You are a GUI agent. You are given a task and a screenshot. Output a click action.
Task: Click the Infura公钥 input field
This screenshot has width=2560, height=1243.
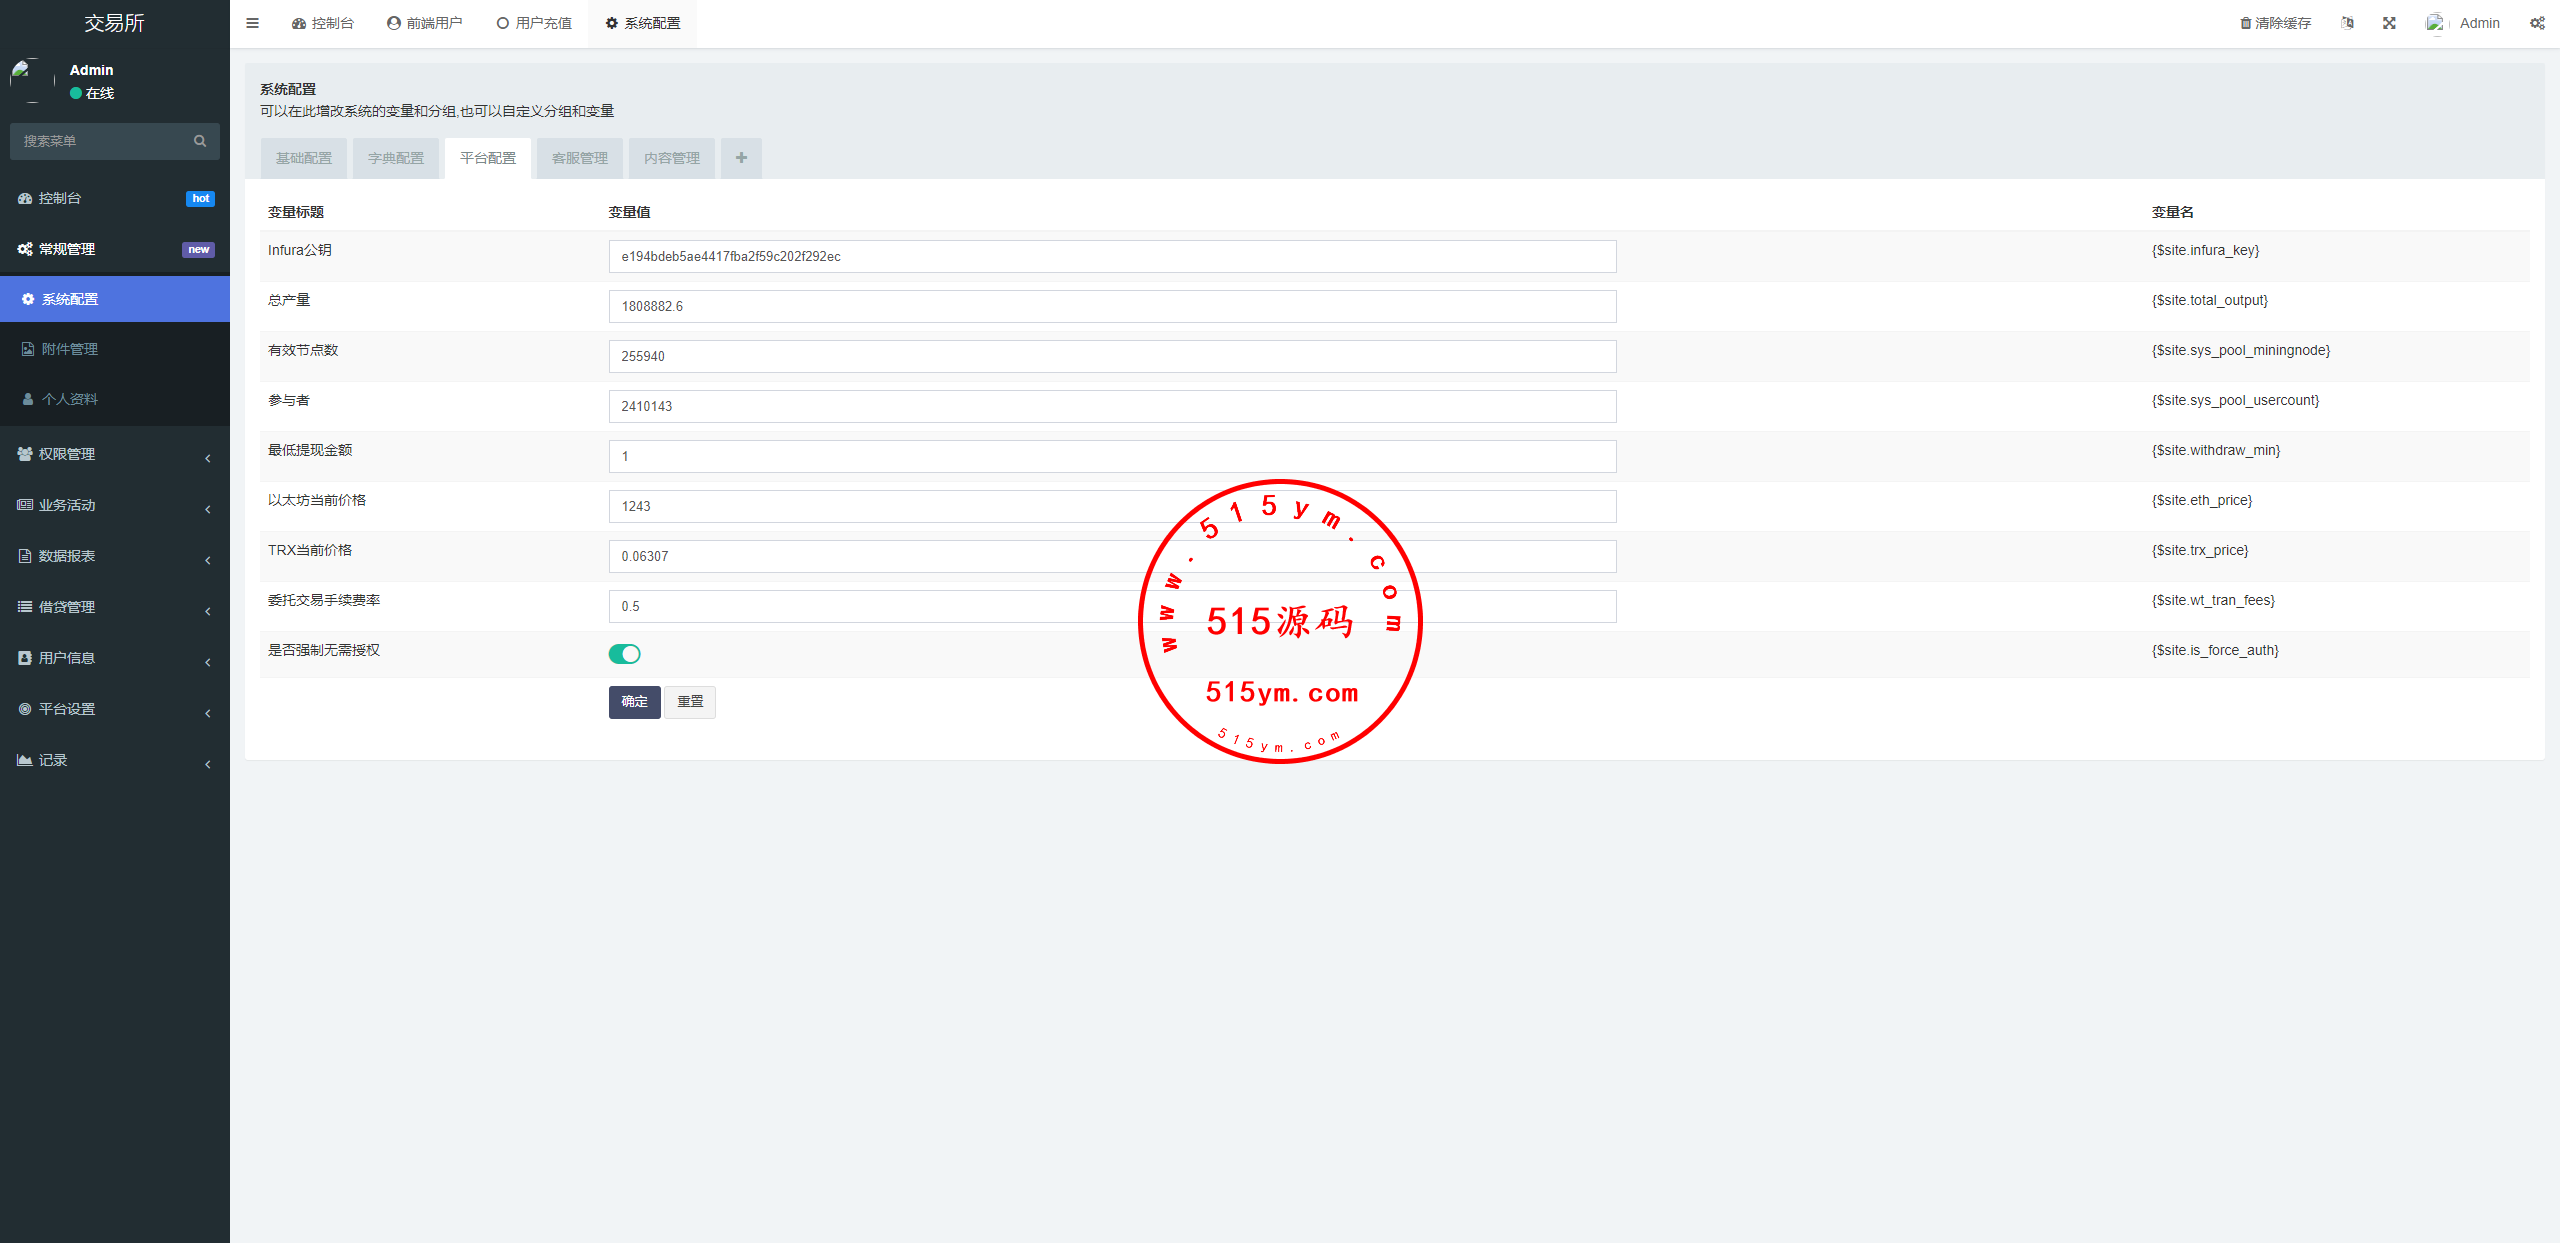click(1112, 256)
